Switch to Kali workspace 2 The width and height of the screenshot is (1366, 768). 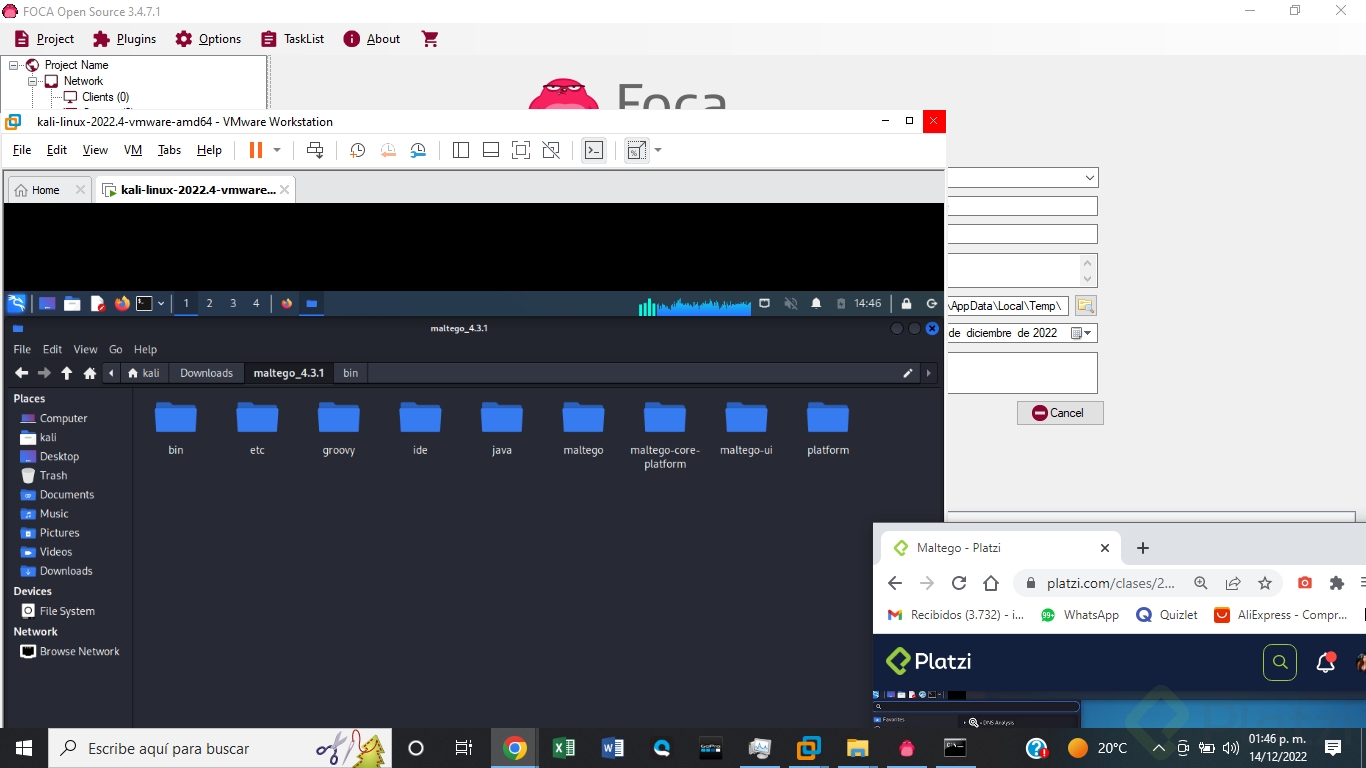point(209,303)
